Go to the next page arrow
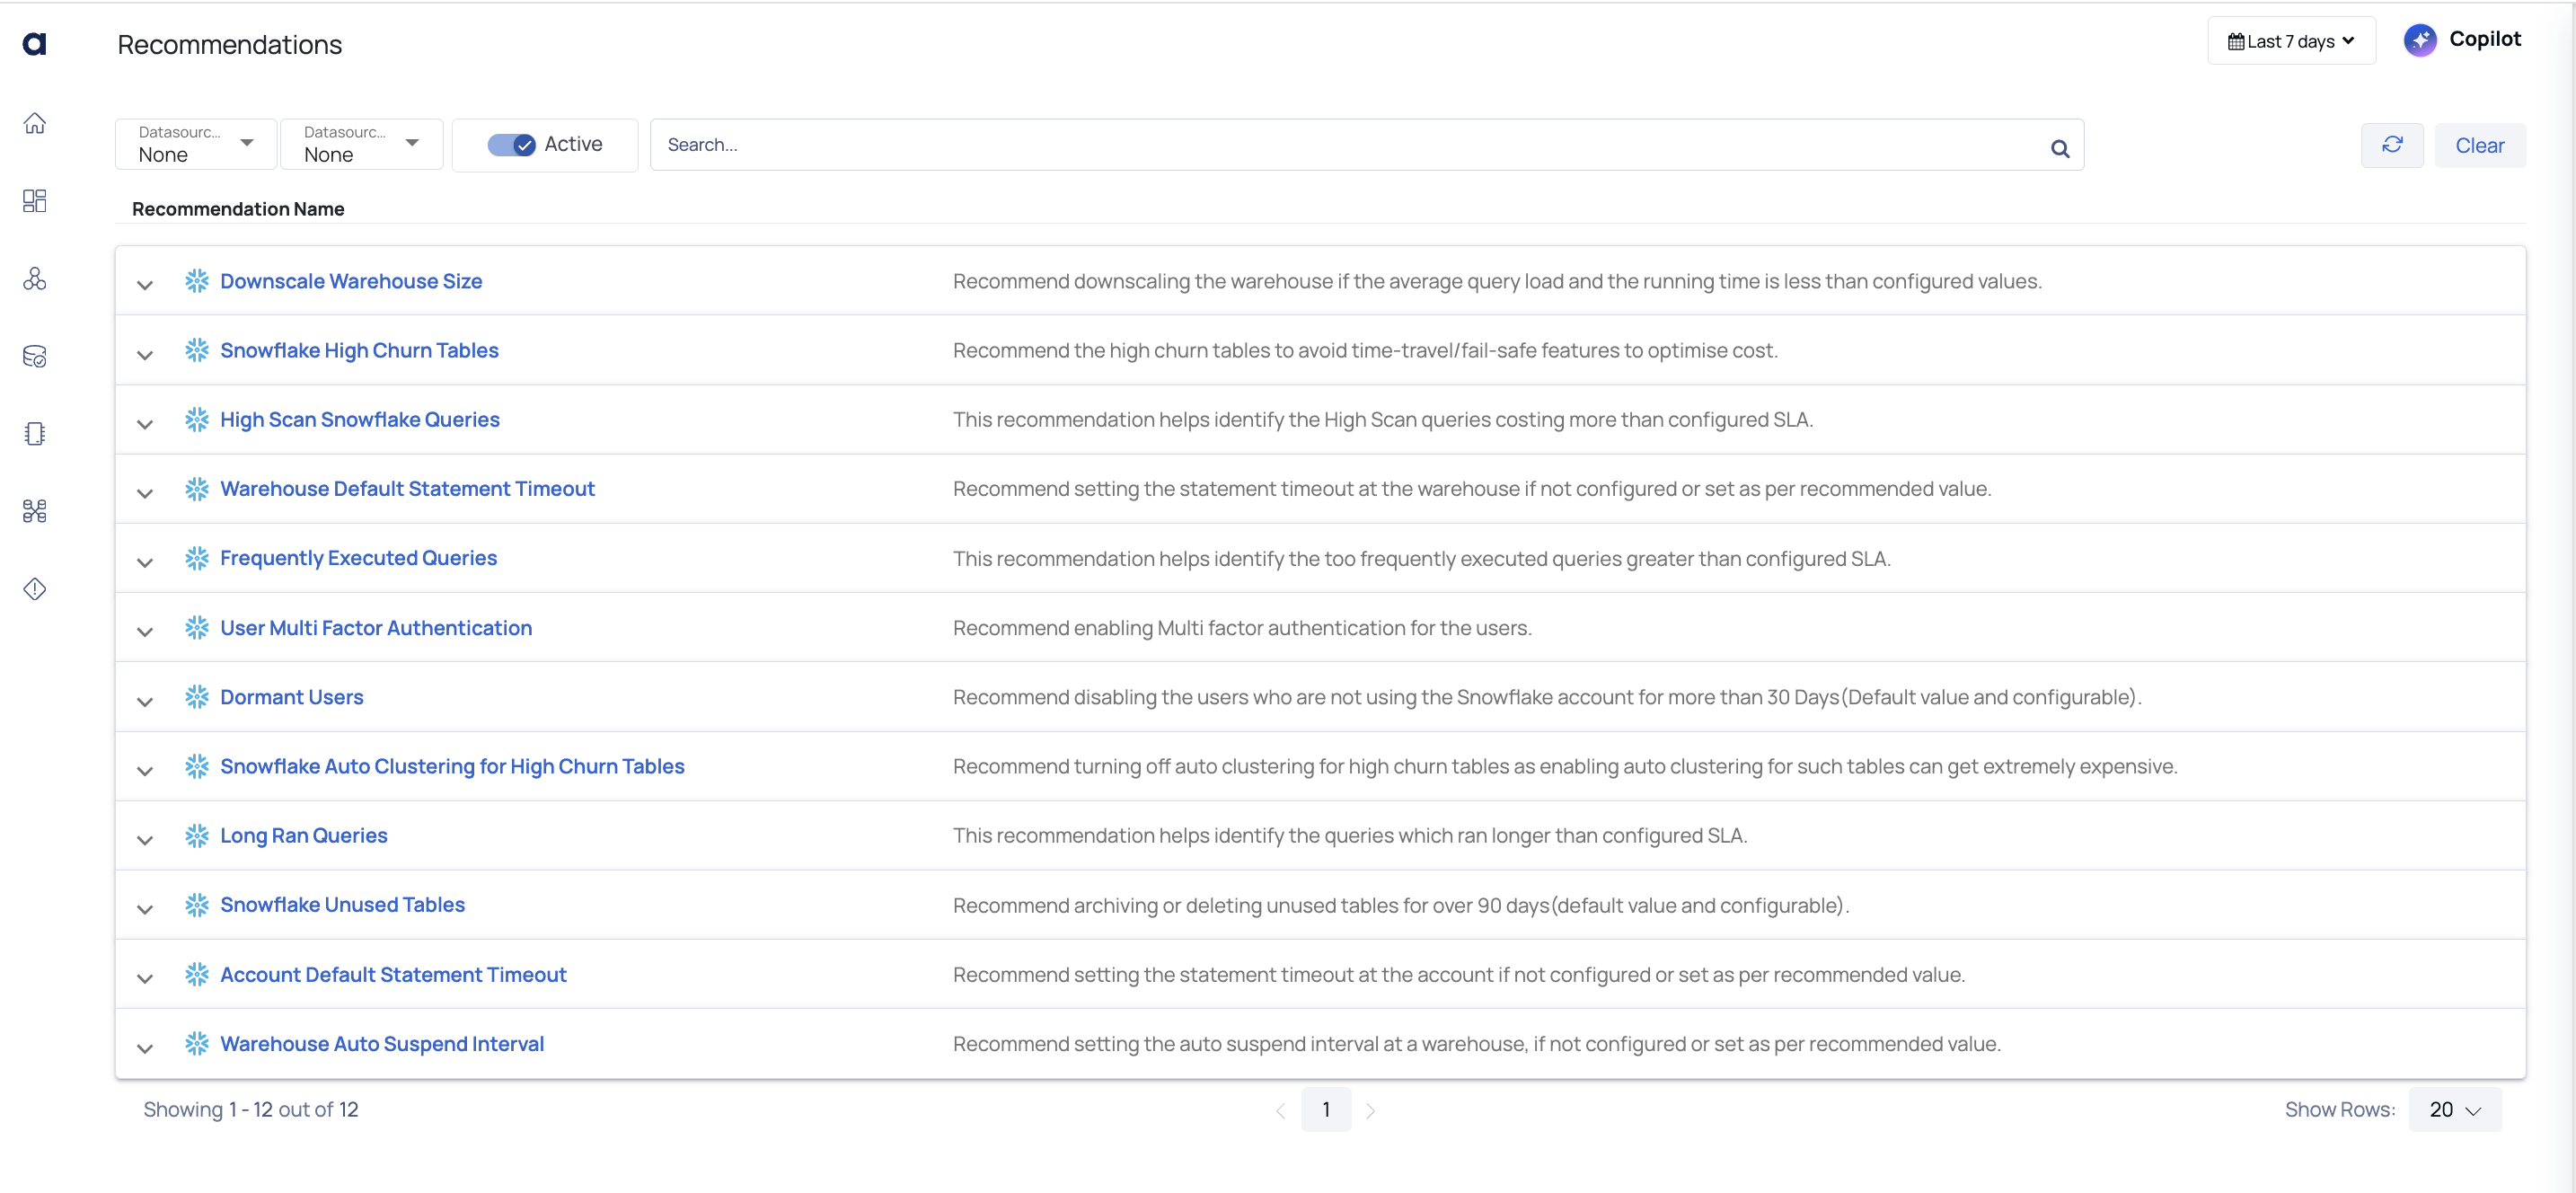Image resolution: width=2576 pixels, height=1193 pixels. click(x=1371, y=1111)
